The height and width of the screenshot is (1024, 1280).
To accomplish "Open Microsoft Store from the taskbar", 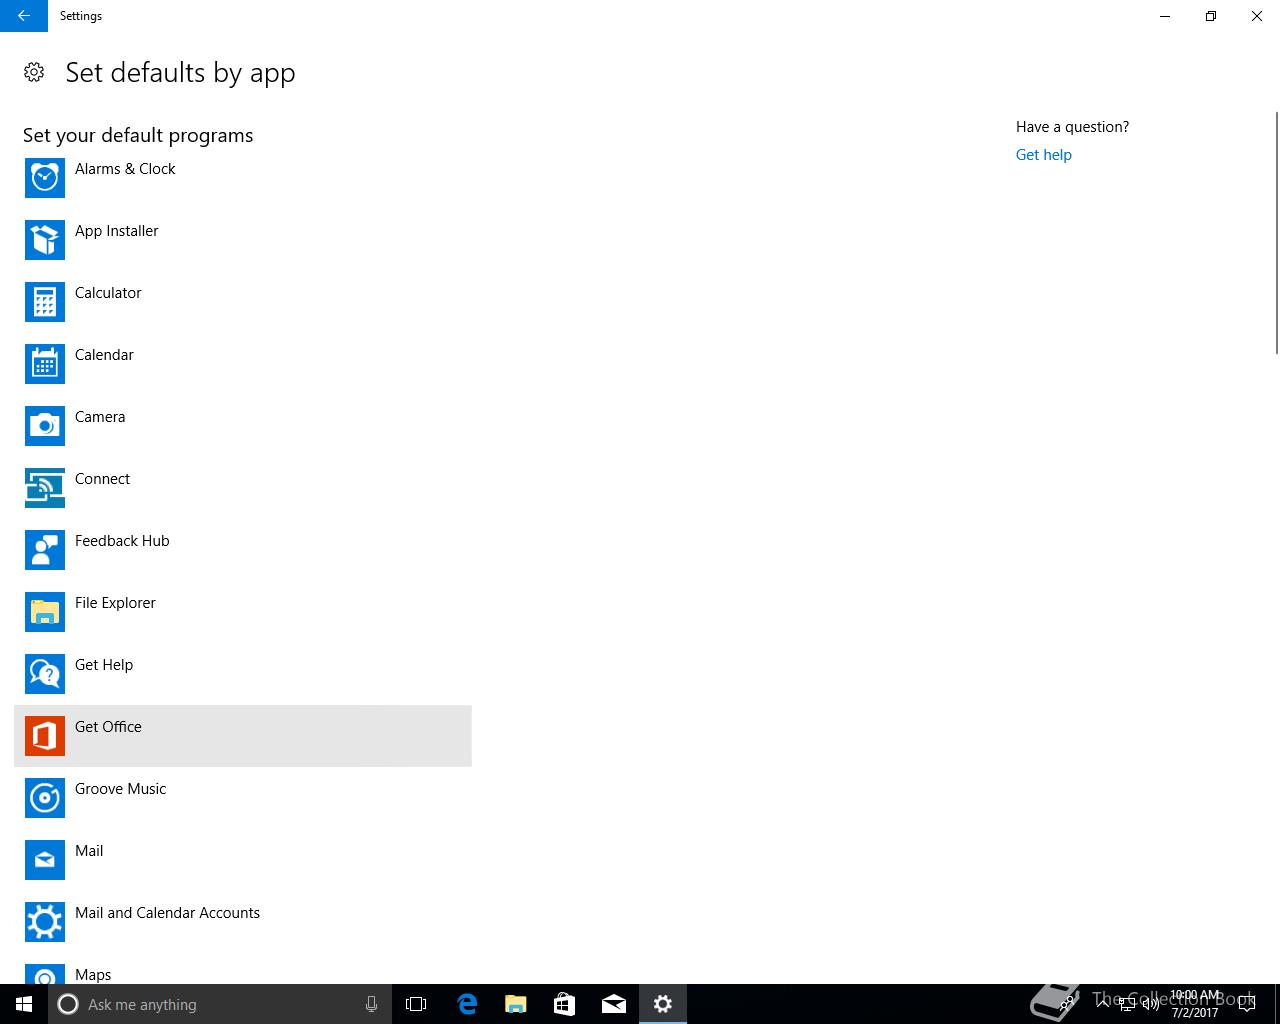I will coord(564,1004).
